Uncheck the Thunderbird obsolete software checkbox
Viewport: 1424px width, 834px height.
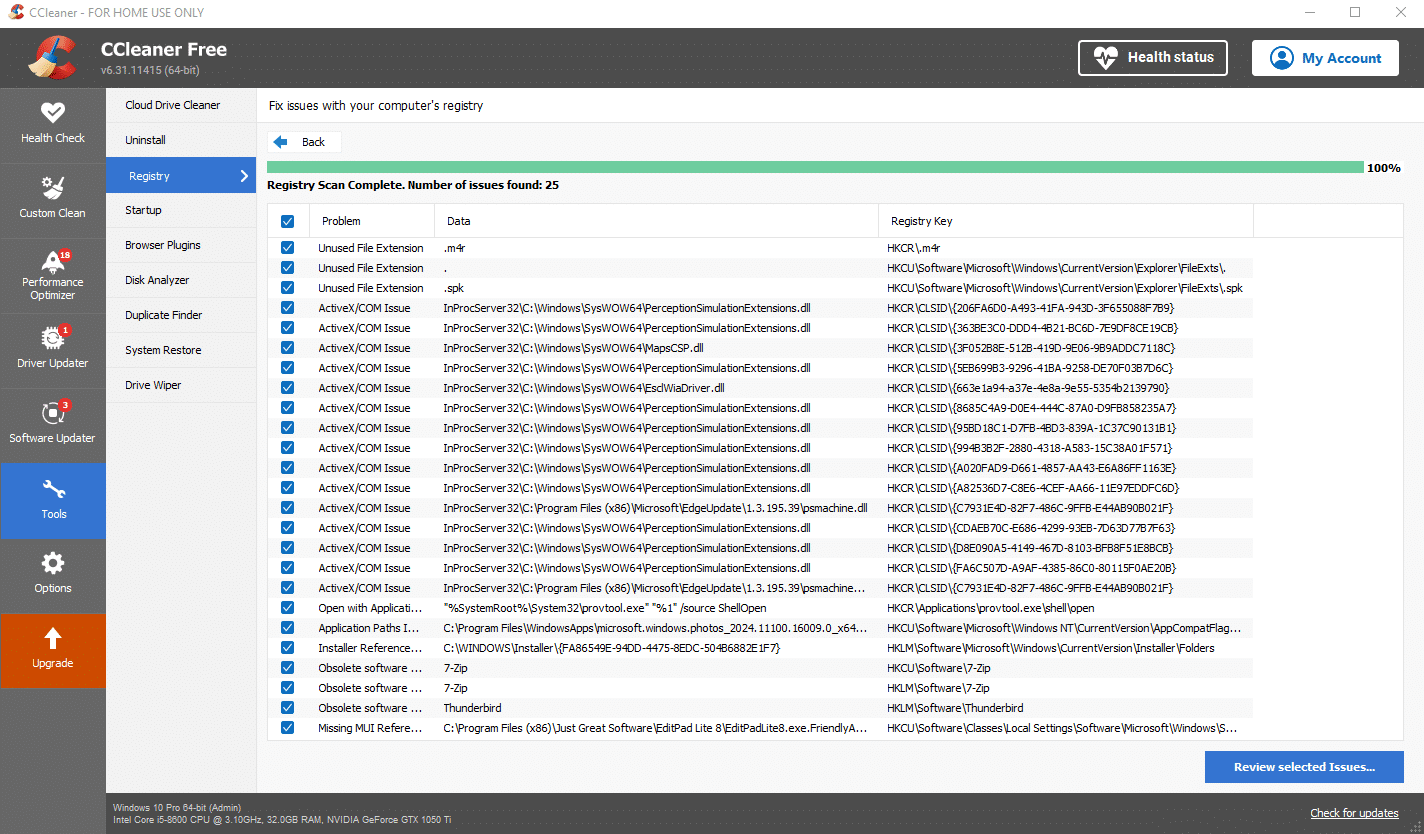[x=288, y=708]
